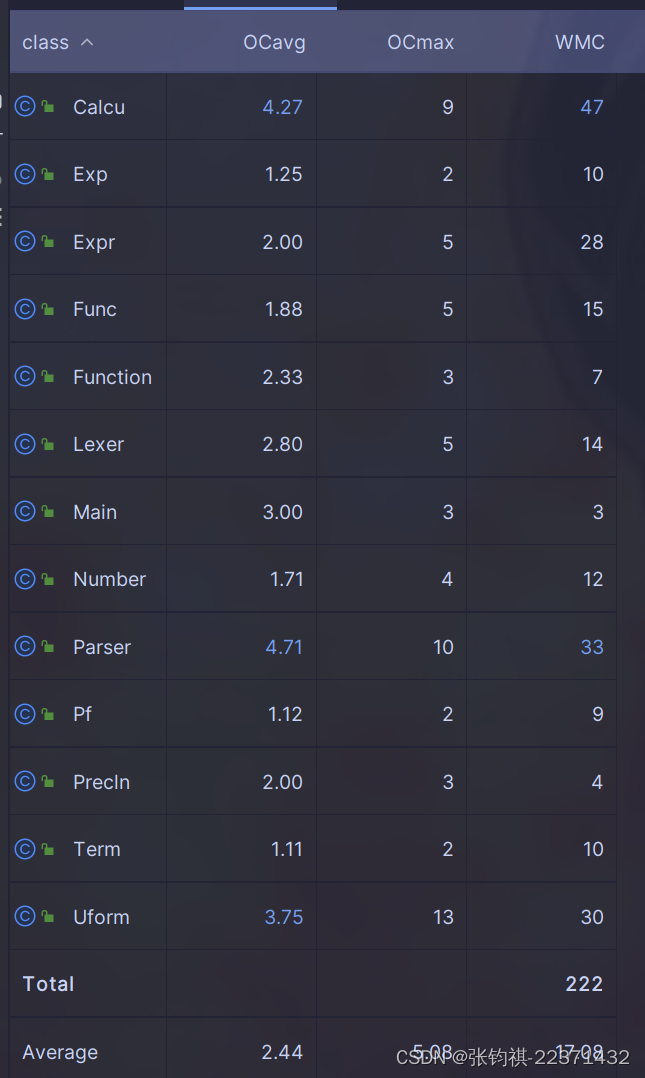Screen dimensions: 645x1078
Task: Sort table by OCavg column header
Action: pos(274,42)
